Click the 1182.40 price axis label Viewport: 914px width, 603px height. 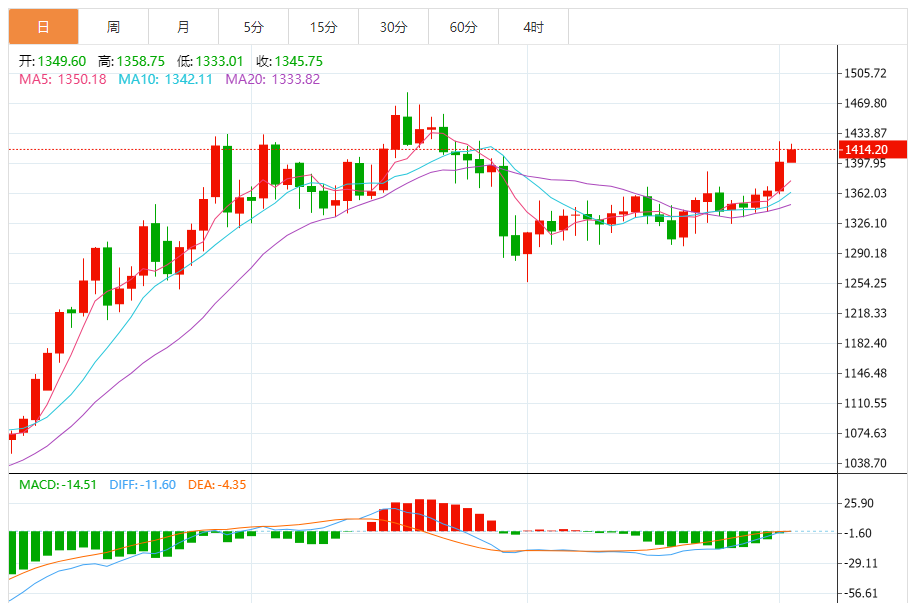866,343
